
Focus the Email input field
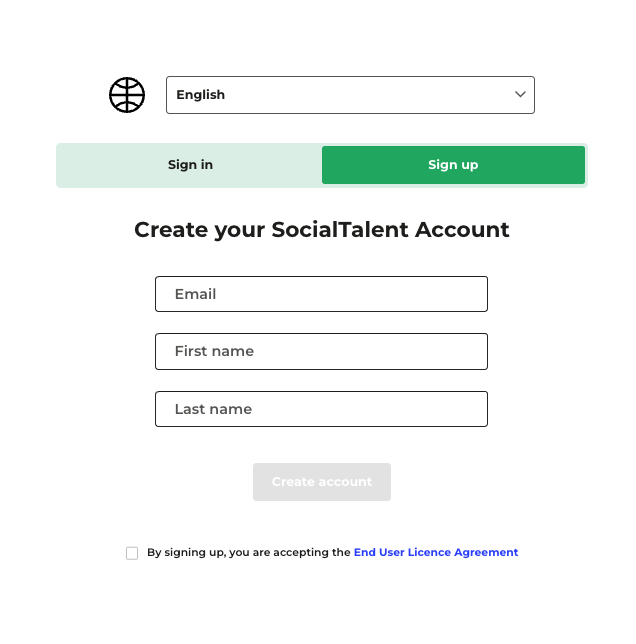[x=321, y=294]
